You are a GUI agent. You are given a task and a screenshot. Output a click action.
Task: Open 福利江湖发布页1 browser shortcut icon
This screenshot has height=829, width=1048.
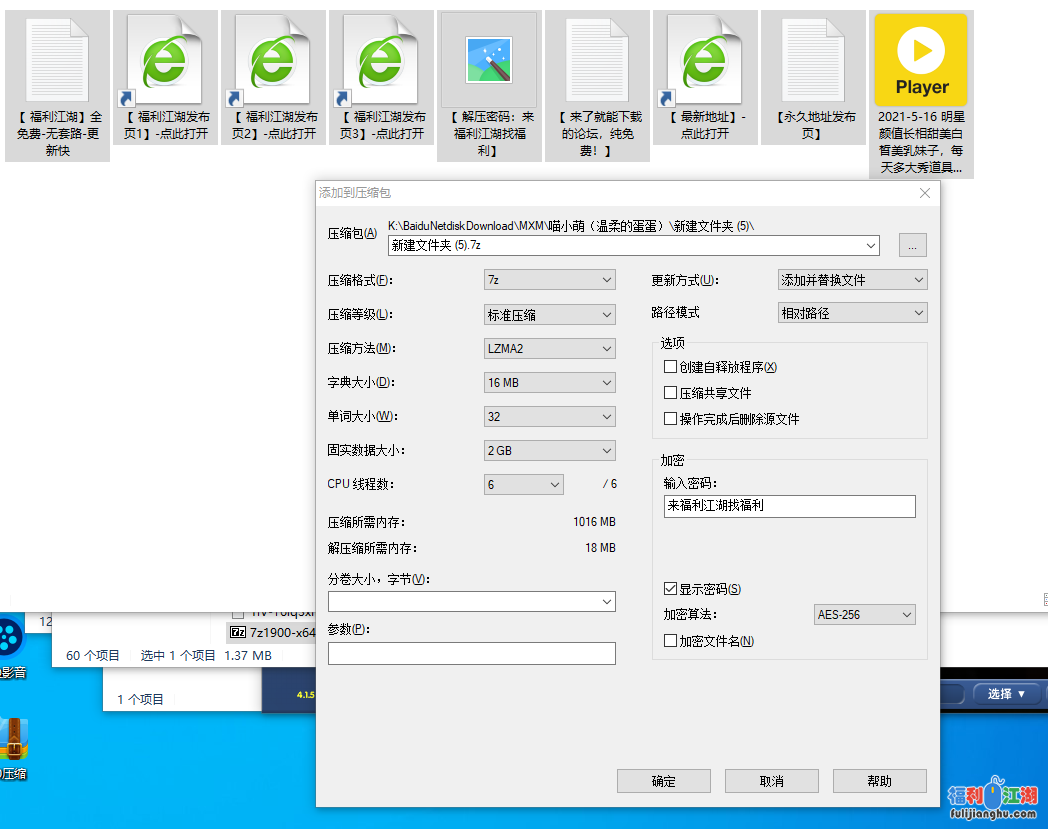165,60
